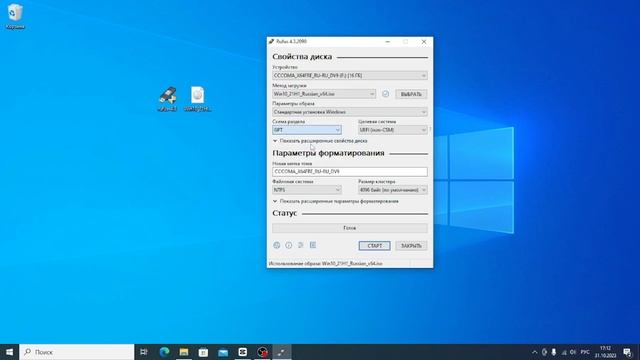Image resolution: width=640 pixels, height=360 pixels.
Task: Click the ВЫБРАТЬ button
Action: (411, 94)
